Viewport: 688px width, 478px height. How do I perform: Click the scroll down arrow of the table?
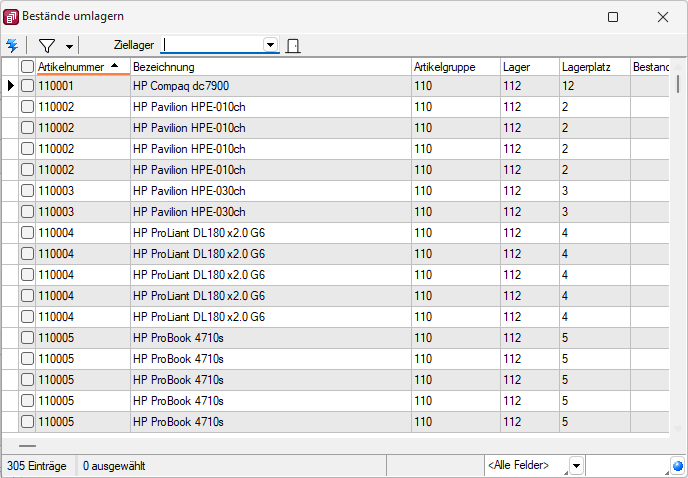(x=678, y=429)
